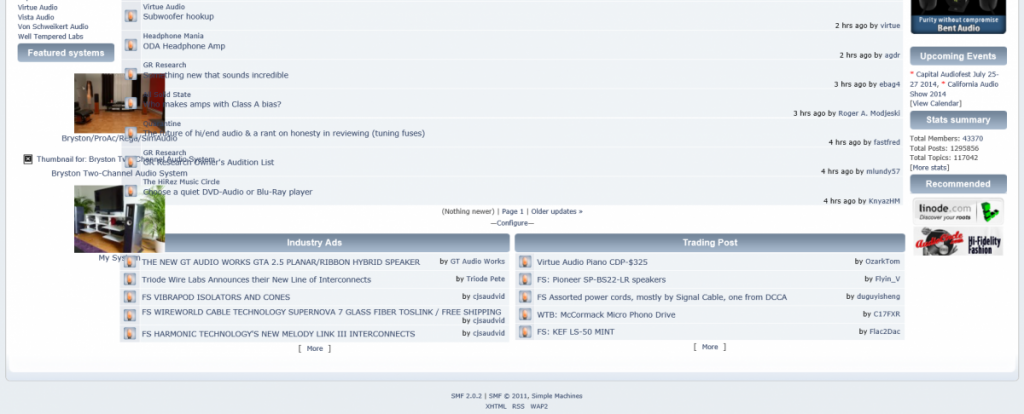View profile of Flac2Dac
Image resolution: width=1024 pixels, height=414 pixels.
tap(884, 332)
